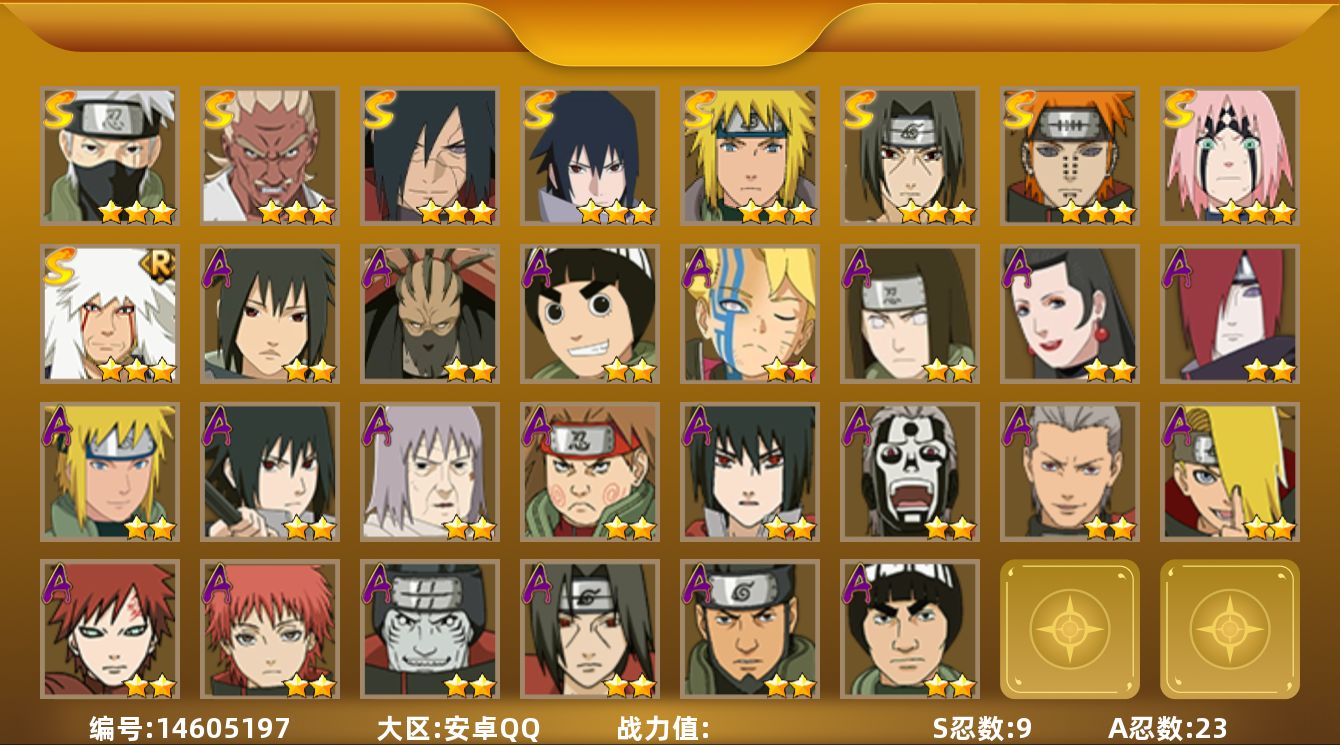1340x745 pixels.
Task: Choose the white-haired S ninja with R badge
Action: (x=109, y=314)
